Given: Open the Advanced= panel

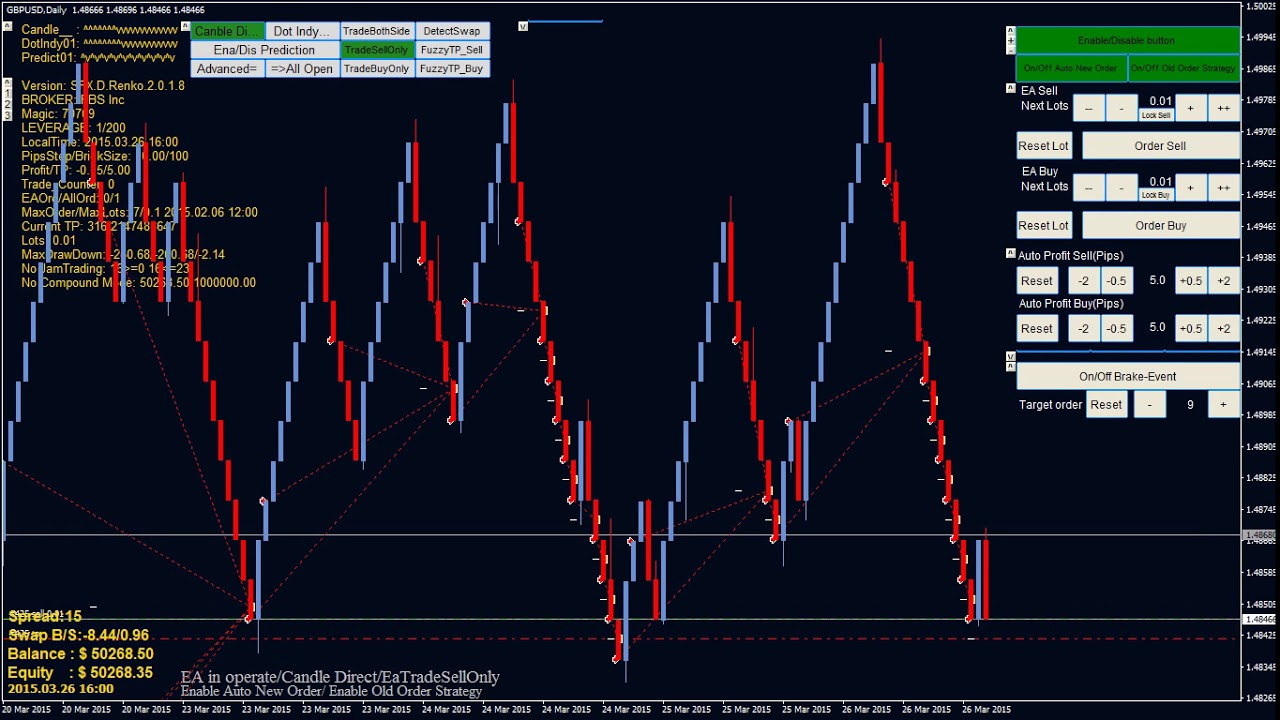Looking at the screenshot, I should pos(228,69).
